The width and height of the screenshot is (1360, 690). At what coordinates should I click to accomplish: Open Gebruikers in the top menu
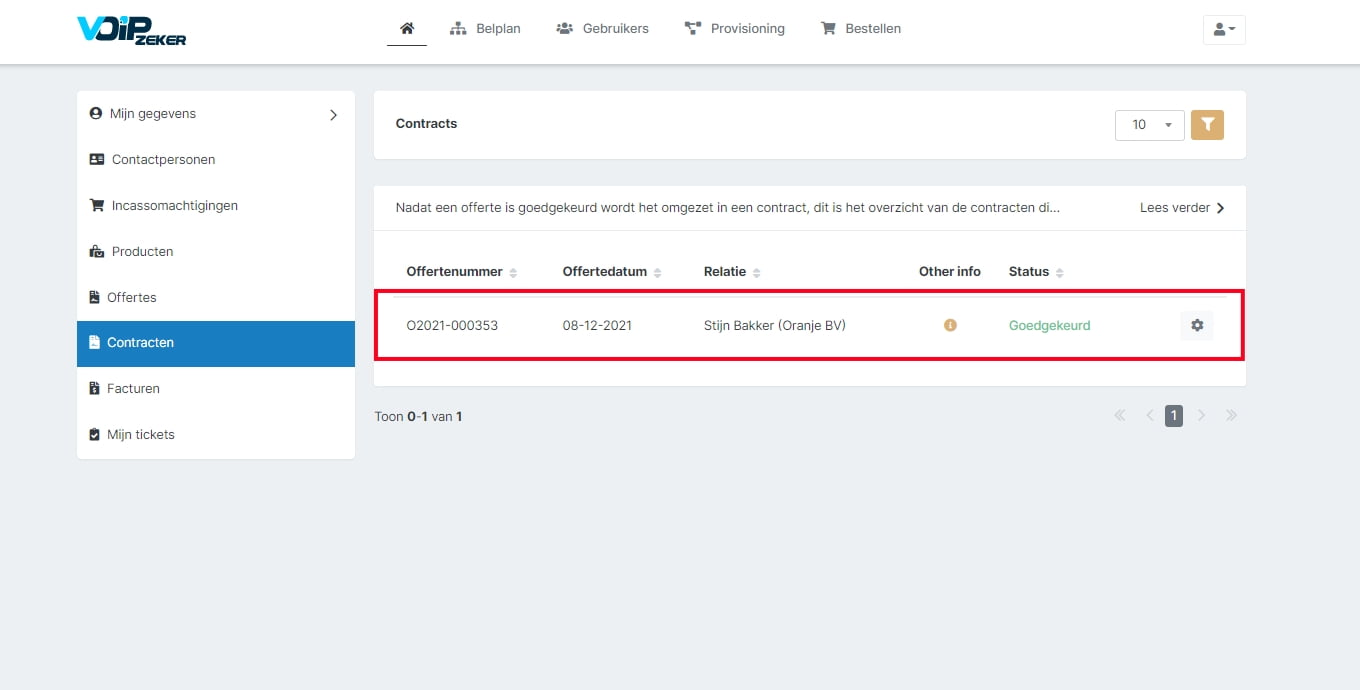pos(602,28)
